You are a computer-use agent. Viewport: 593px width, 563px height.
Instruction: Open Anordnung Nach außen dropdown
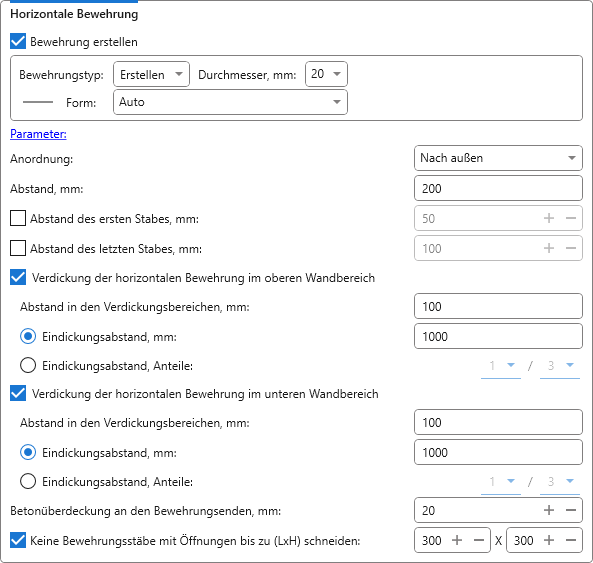498,158
